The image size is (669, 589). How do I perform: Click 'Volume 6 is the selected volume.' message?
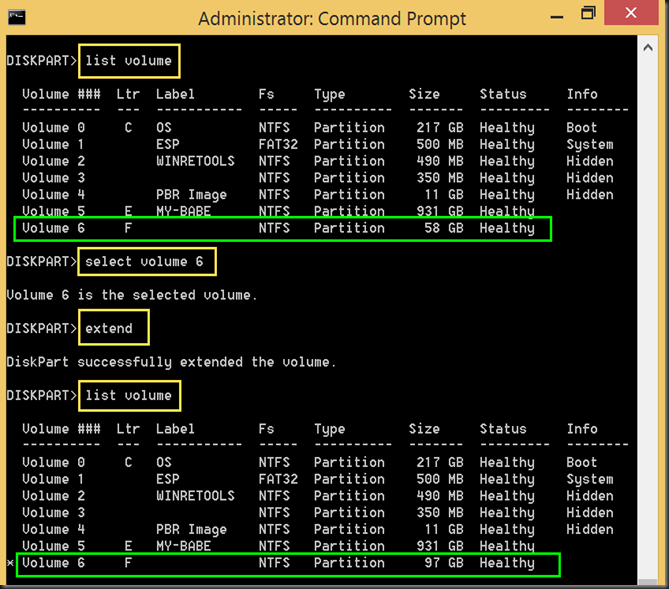[x=132, y=295]
